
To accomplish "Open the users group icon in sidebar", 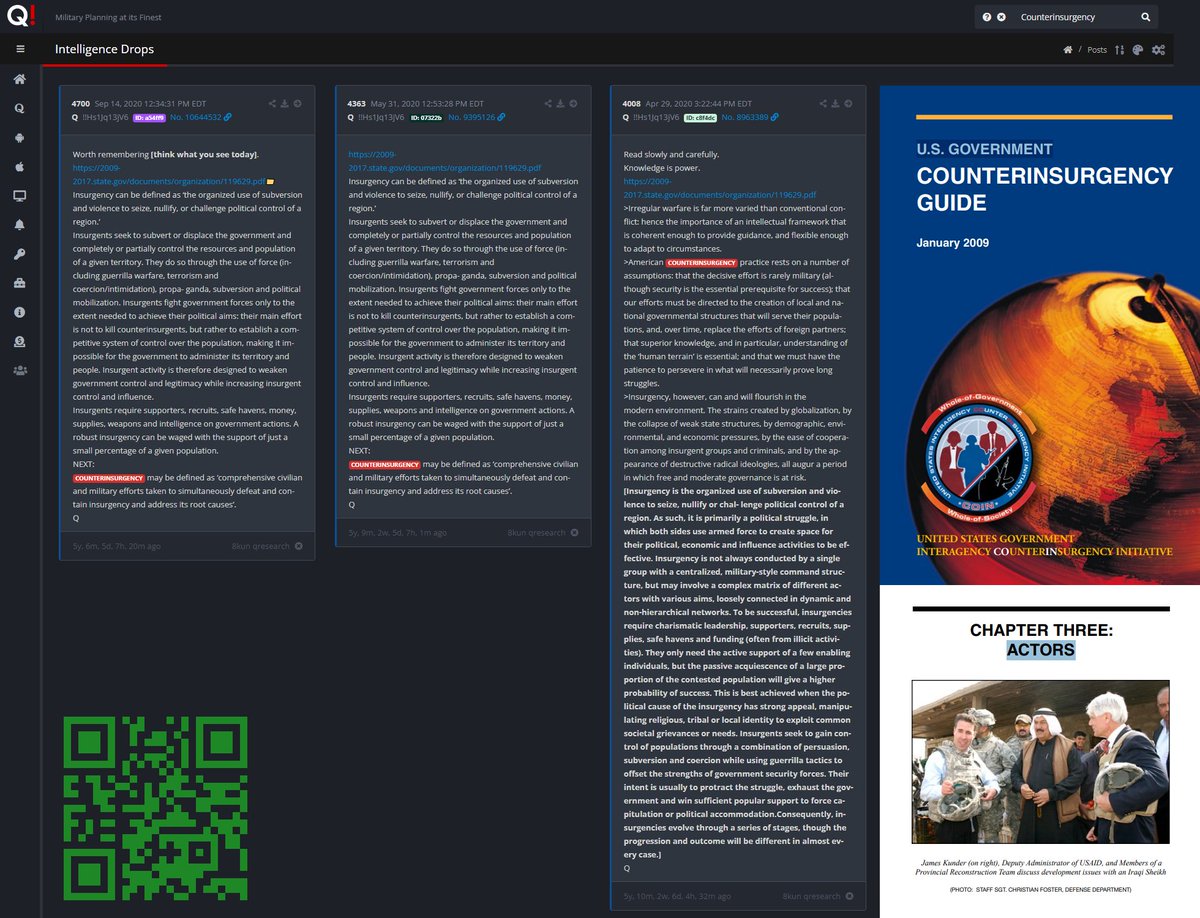I will click(20, 370).
